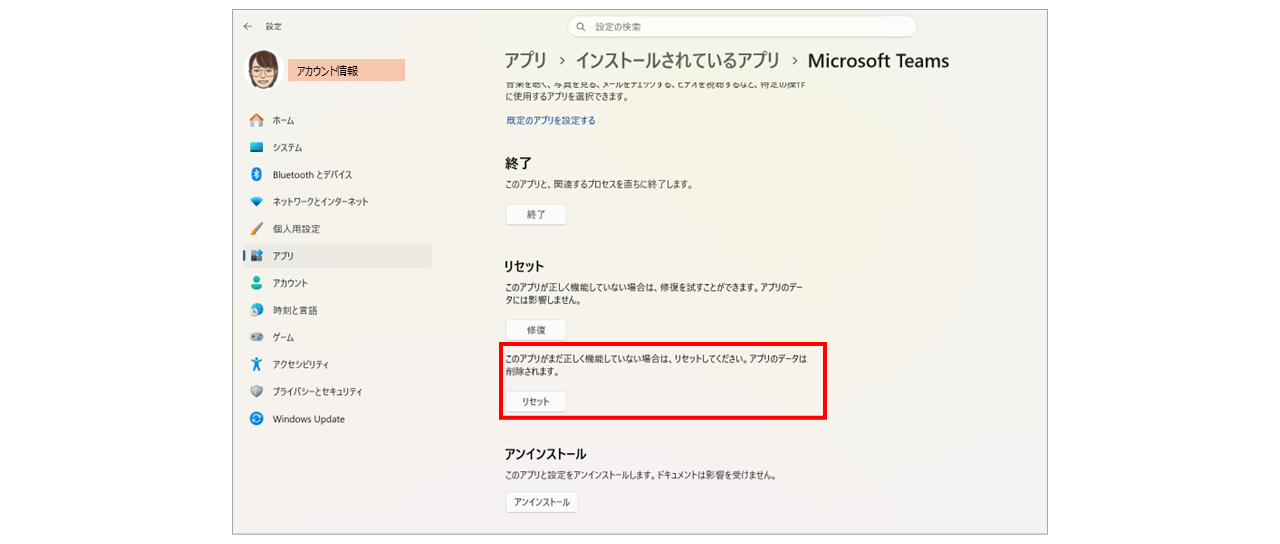Click the Windows Update sync icon

click(256, 419)
